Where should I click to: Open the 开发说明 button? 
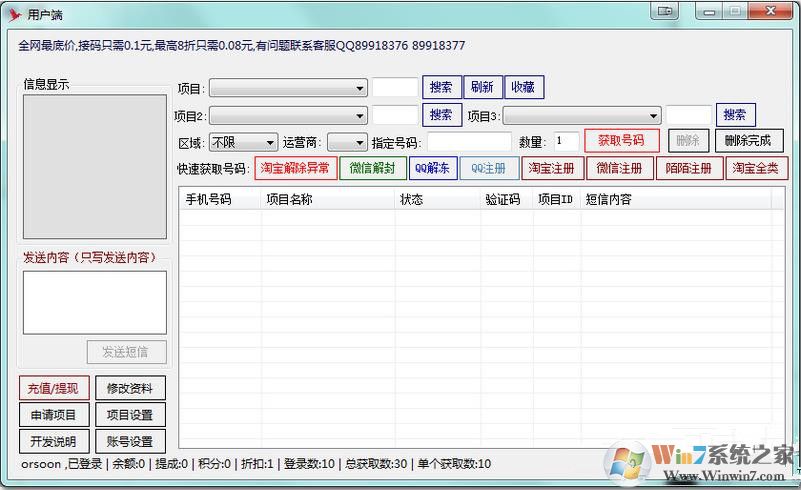point(54,441)
